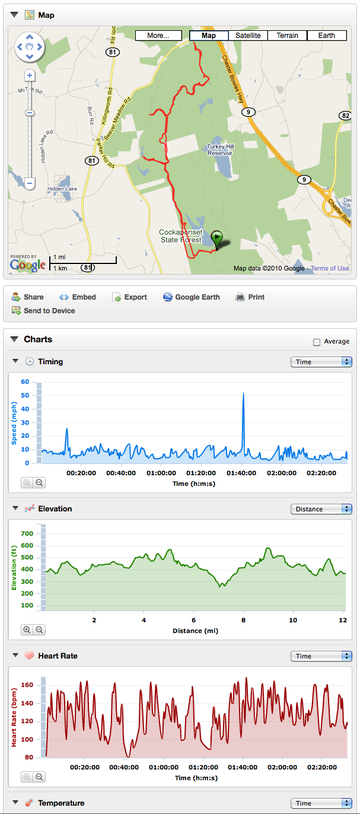Enable the Average checkbox

point(316,342)
